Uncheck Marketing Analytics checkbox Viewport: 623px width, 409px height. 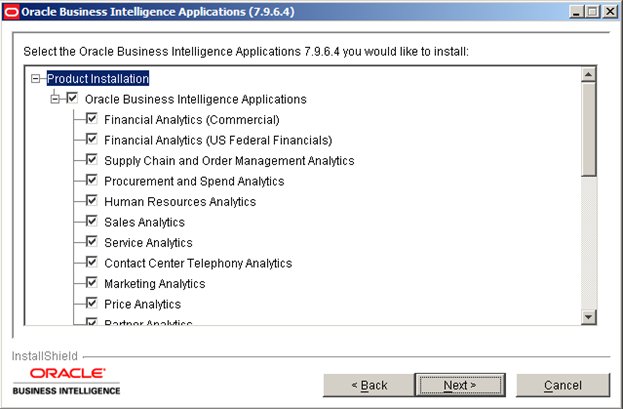(92, 282)
